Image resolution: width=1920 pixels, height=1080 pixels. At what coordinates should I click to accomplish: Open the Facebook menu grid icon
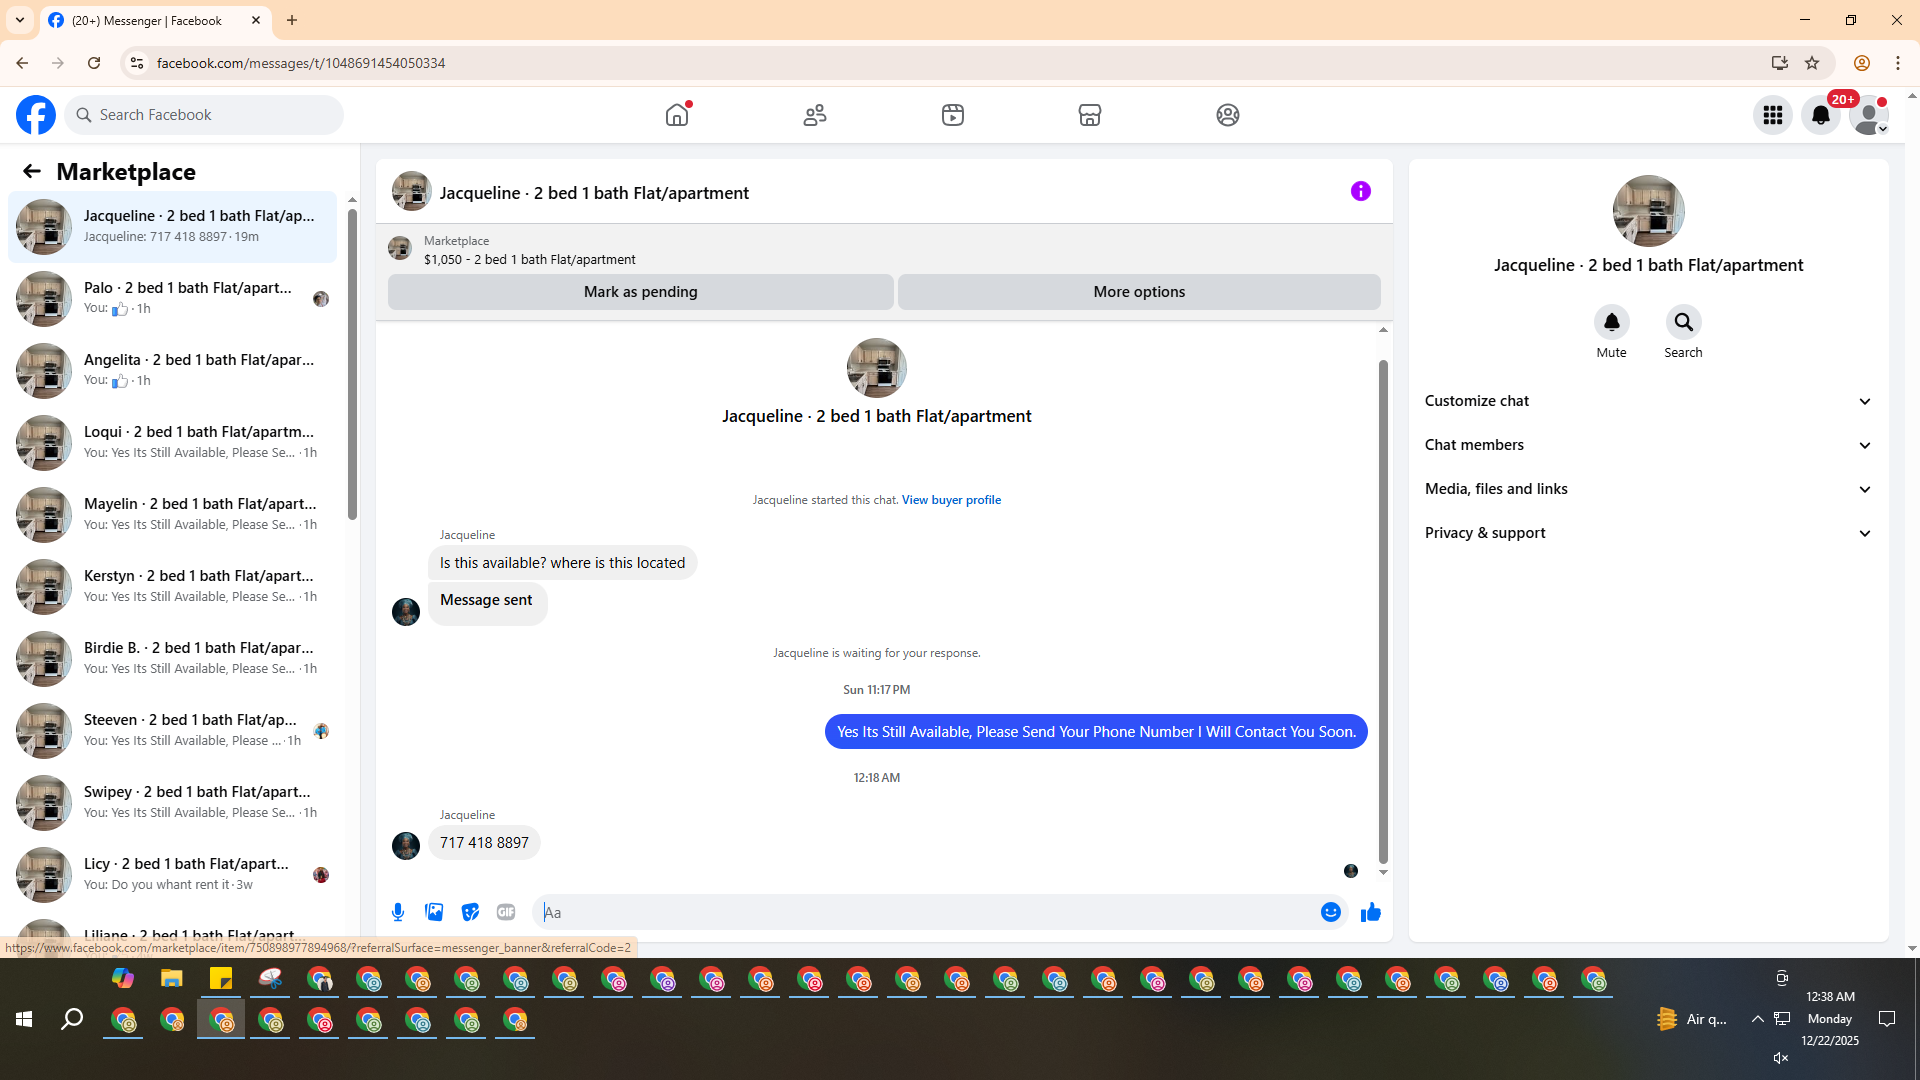[1773, 115]
